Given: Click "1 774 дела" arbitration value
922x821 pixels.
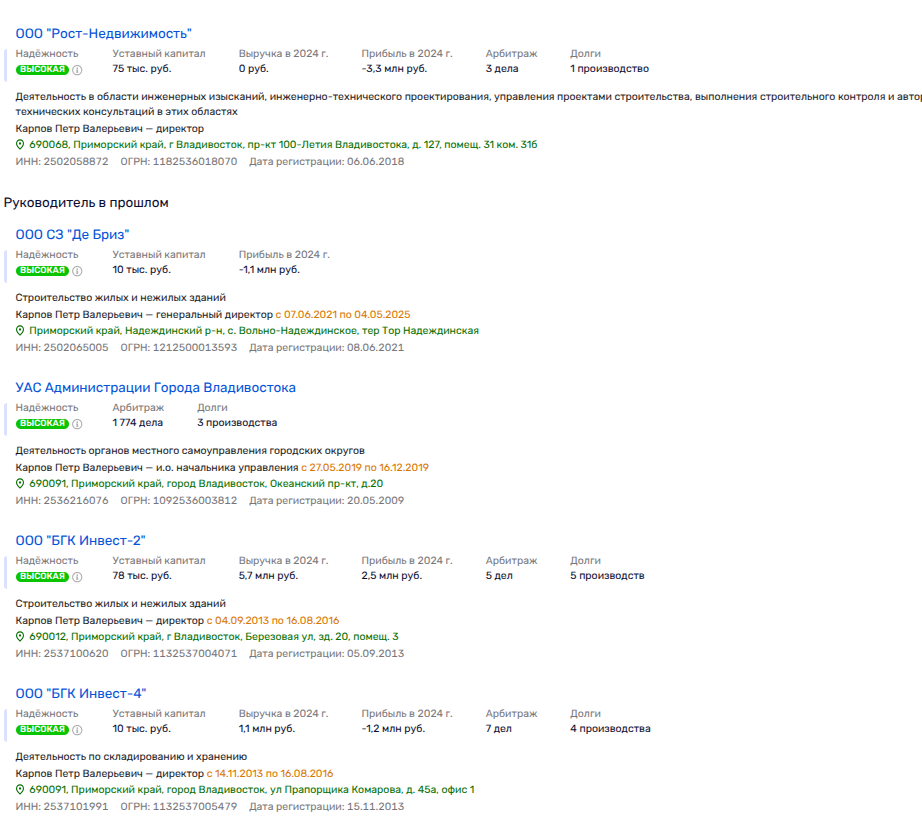Looking at the screenshot, I should tap(137, 423).
